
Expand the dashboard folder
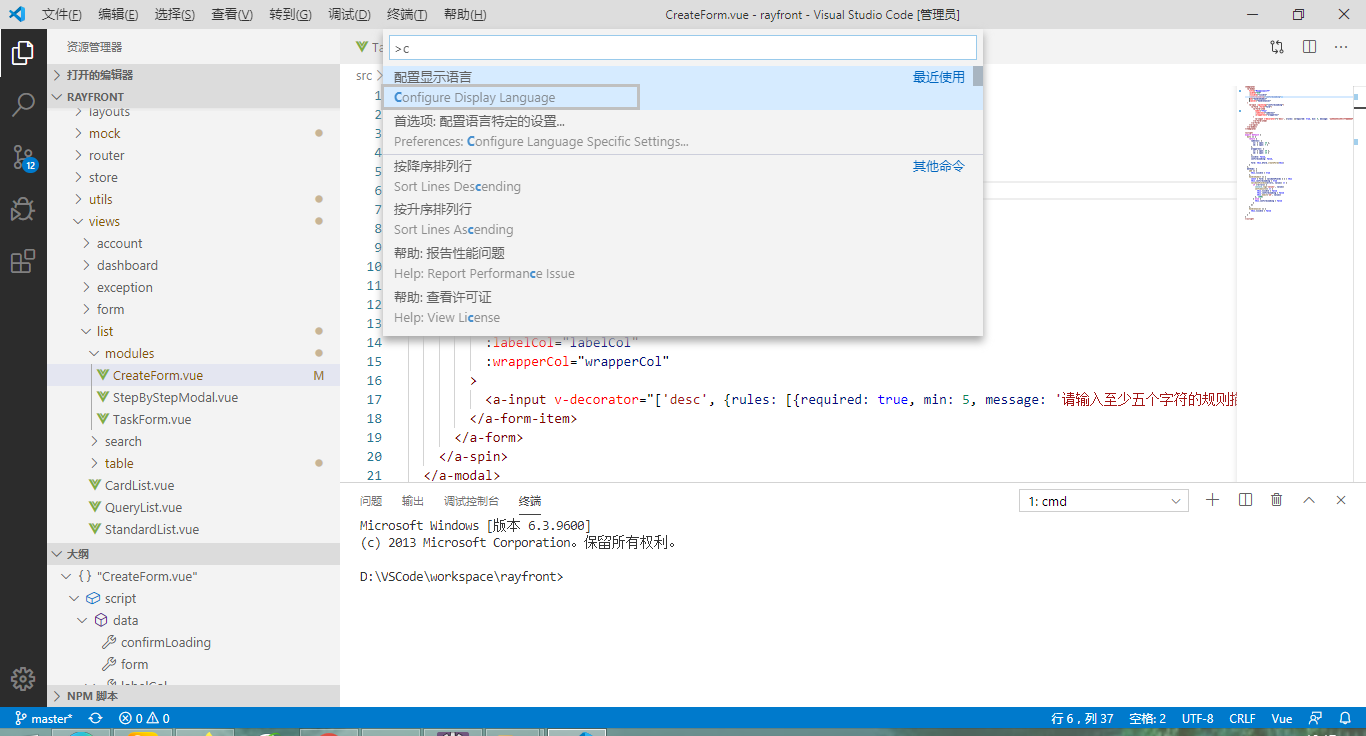(193, 265)
